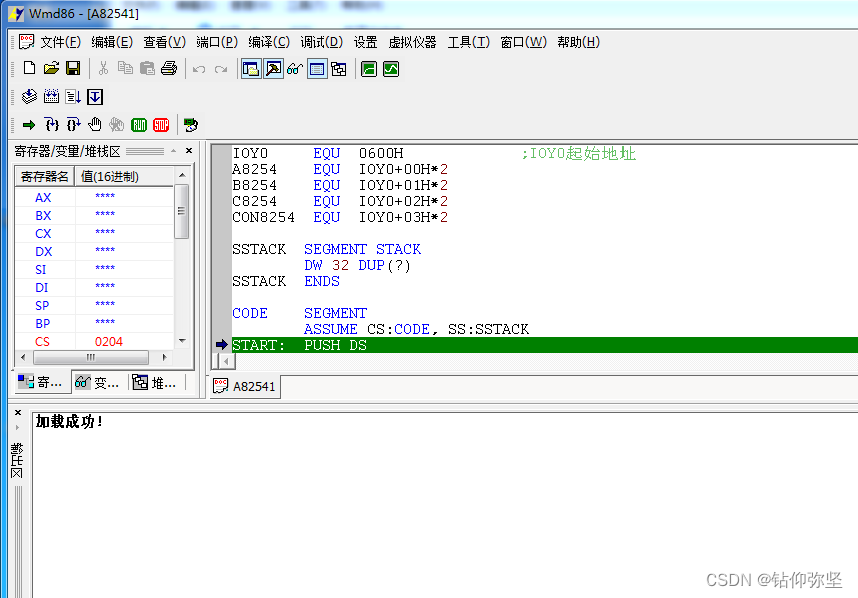This screenshot has width=858, height=598.
Task: Click the 值(16进制) column header
Action: click(x=124, y=177)
